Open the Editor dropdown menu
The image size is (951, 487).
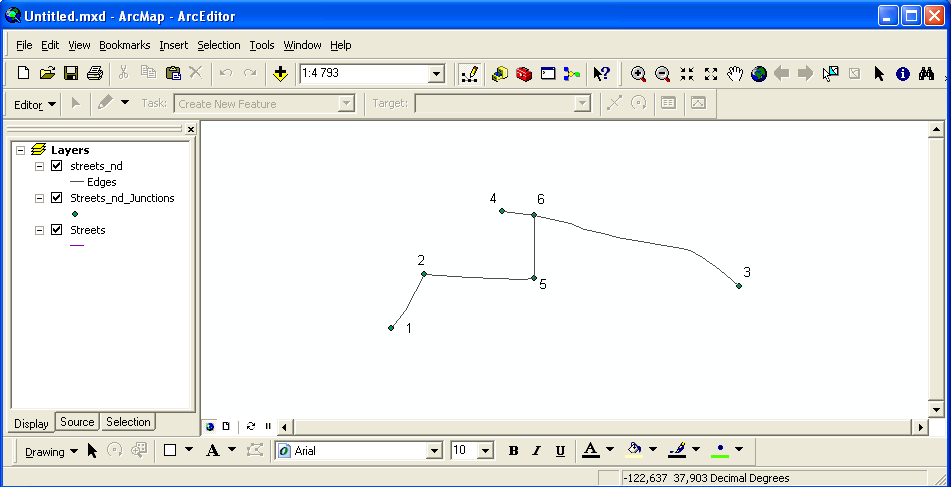tap(35, 104)
